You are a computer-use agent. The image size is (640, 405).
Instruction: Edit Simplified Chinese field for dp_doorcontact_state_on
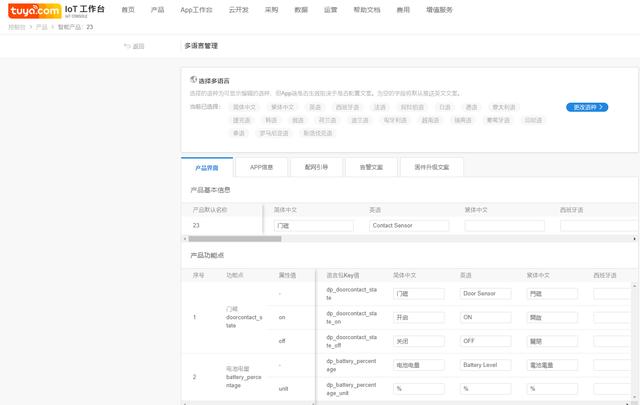coord(419,317)
